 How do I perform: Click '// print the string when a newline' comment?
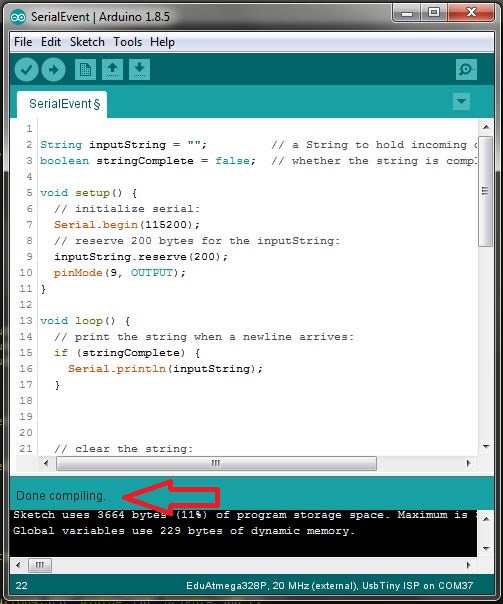[x=204, y=337]
